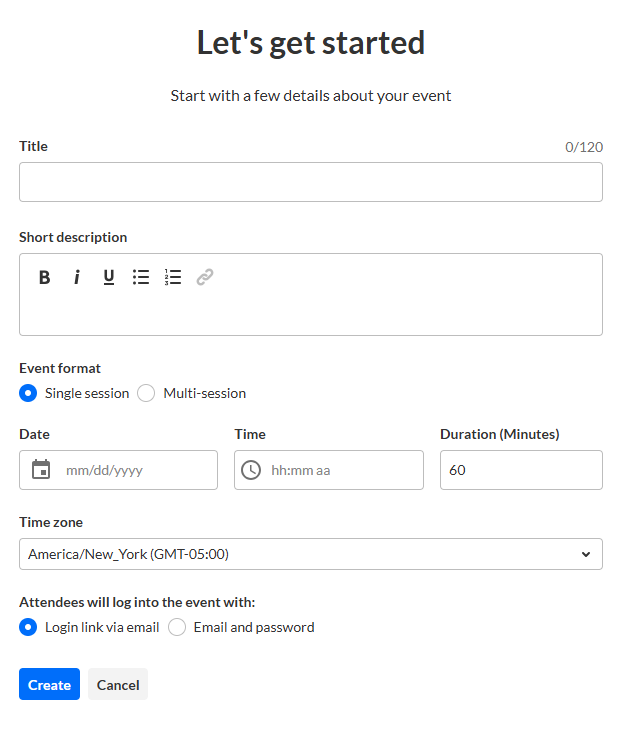Screen dimensions: 623x735
Task: Select Login link via email option
Action: [29, 628]
